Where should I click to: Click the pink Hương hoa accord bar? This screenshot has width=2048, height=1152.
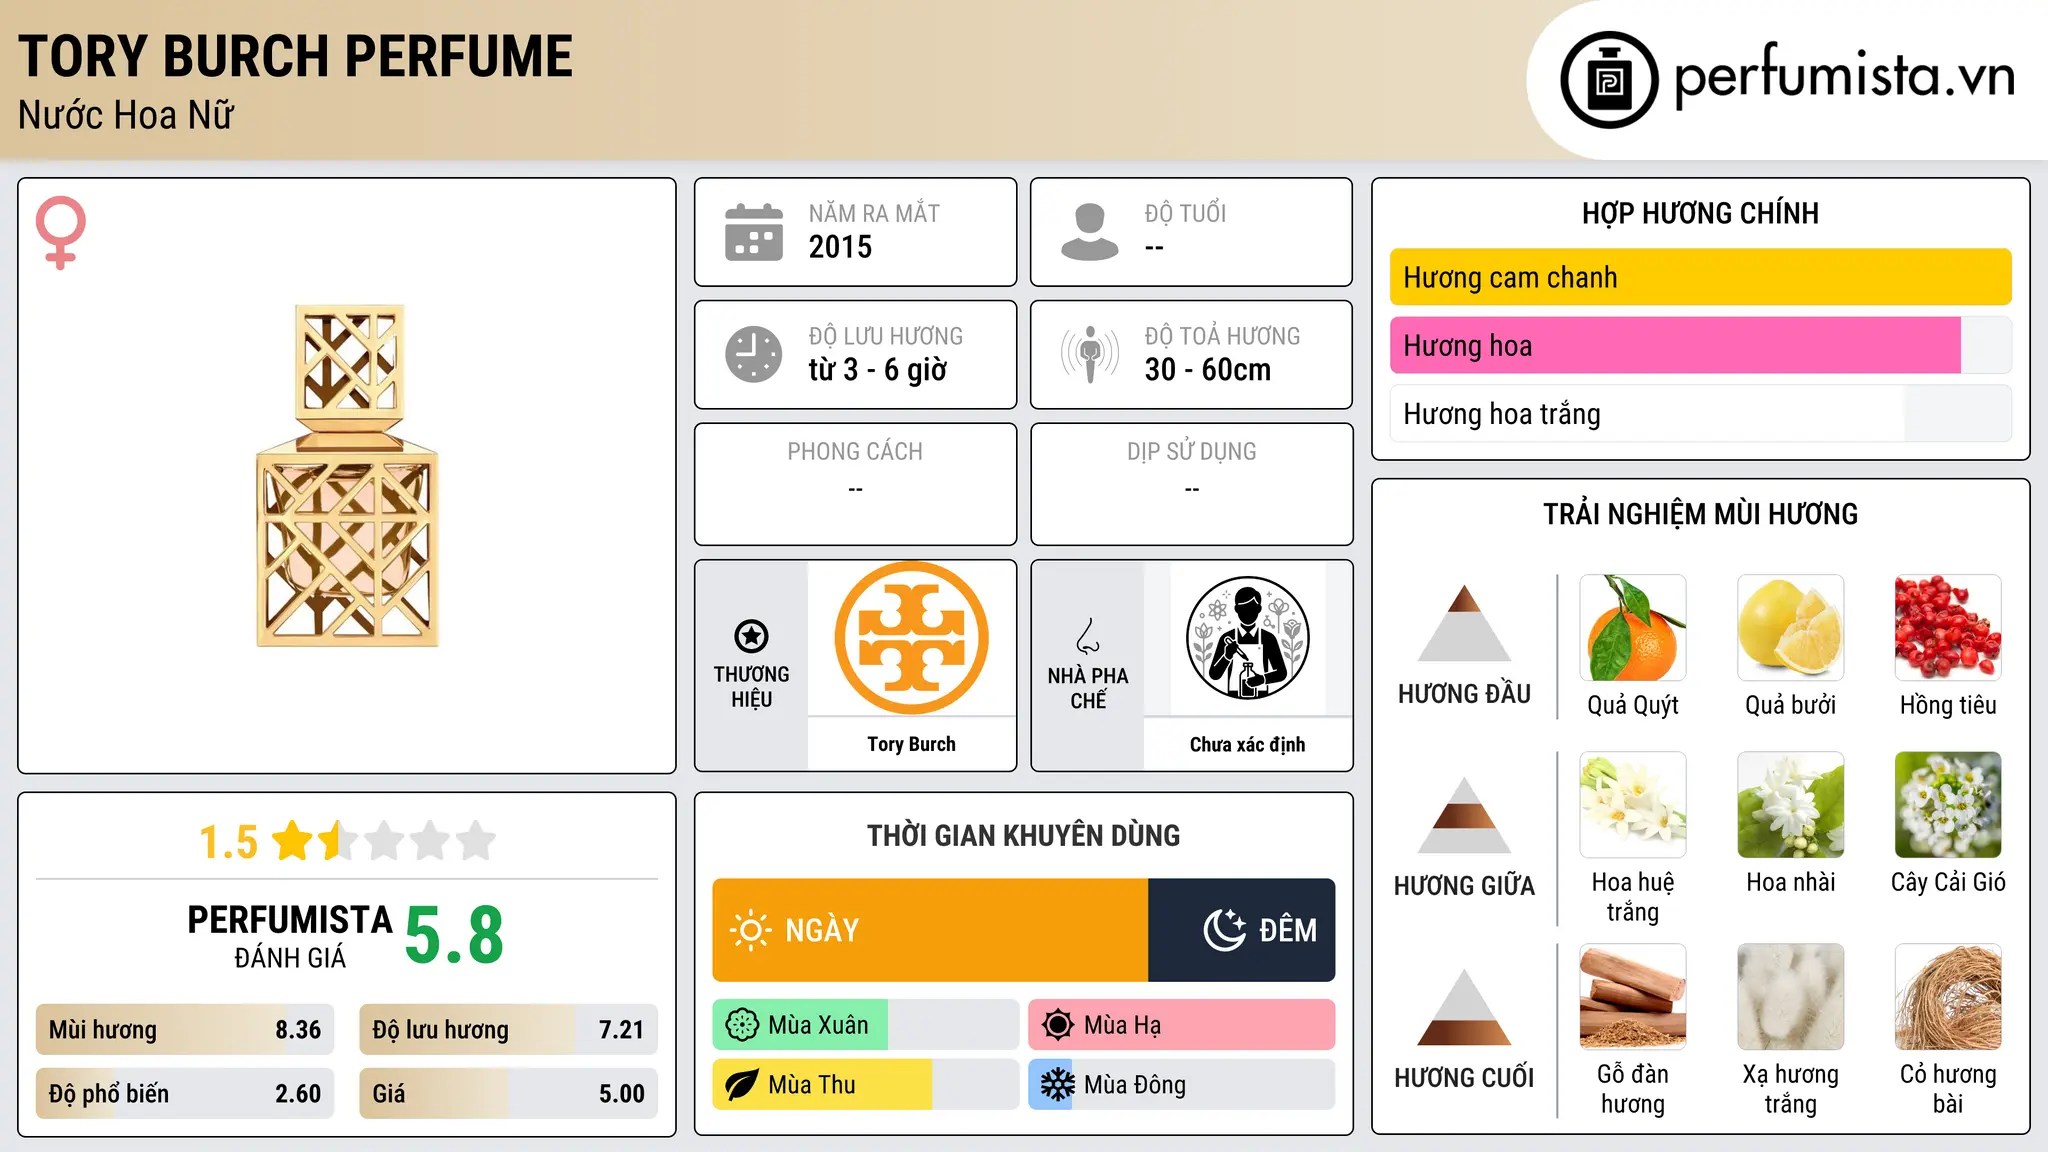click(1700, 345)
